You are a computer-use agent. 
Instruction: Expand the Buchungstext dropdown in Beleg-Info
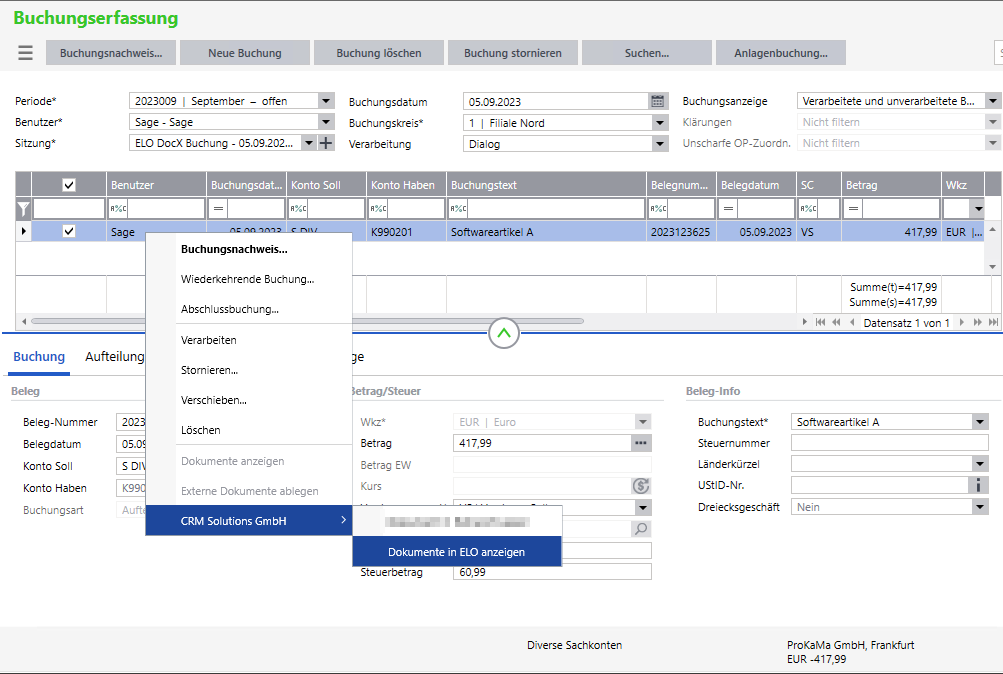pos(979,421)
